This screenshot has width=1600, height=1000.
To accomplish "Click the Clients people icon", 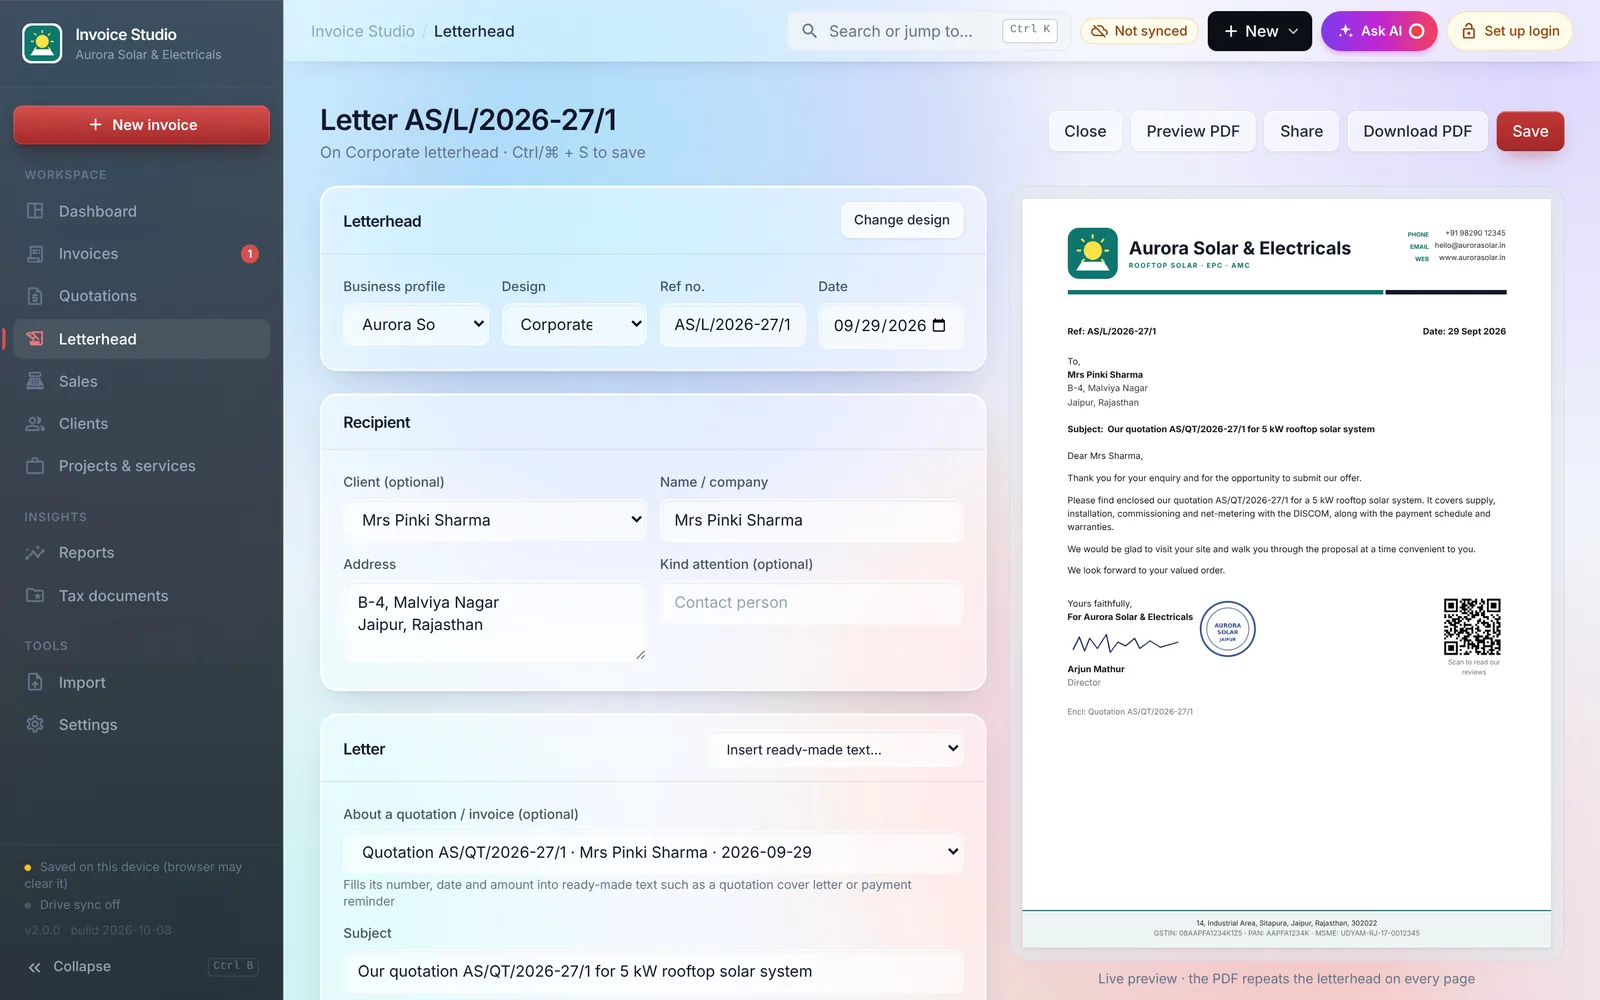I will (x=35, y=424).
